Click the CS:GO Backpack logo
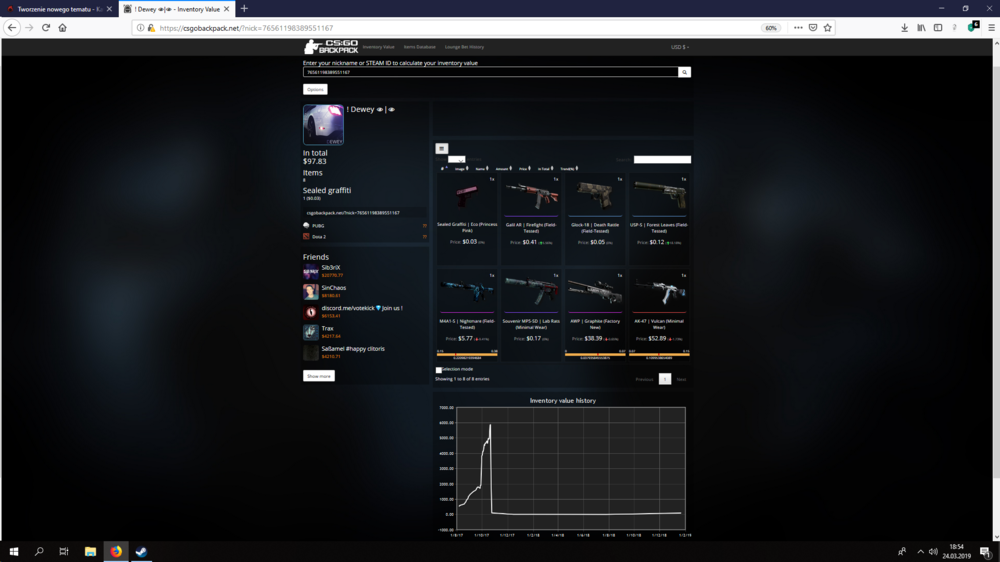The height and width of the screenshot is (562, 1000). click(331, 47)
